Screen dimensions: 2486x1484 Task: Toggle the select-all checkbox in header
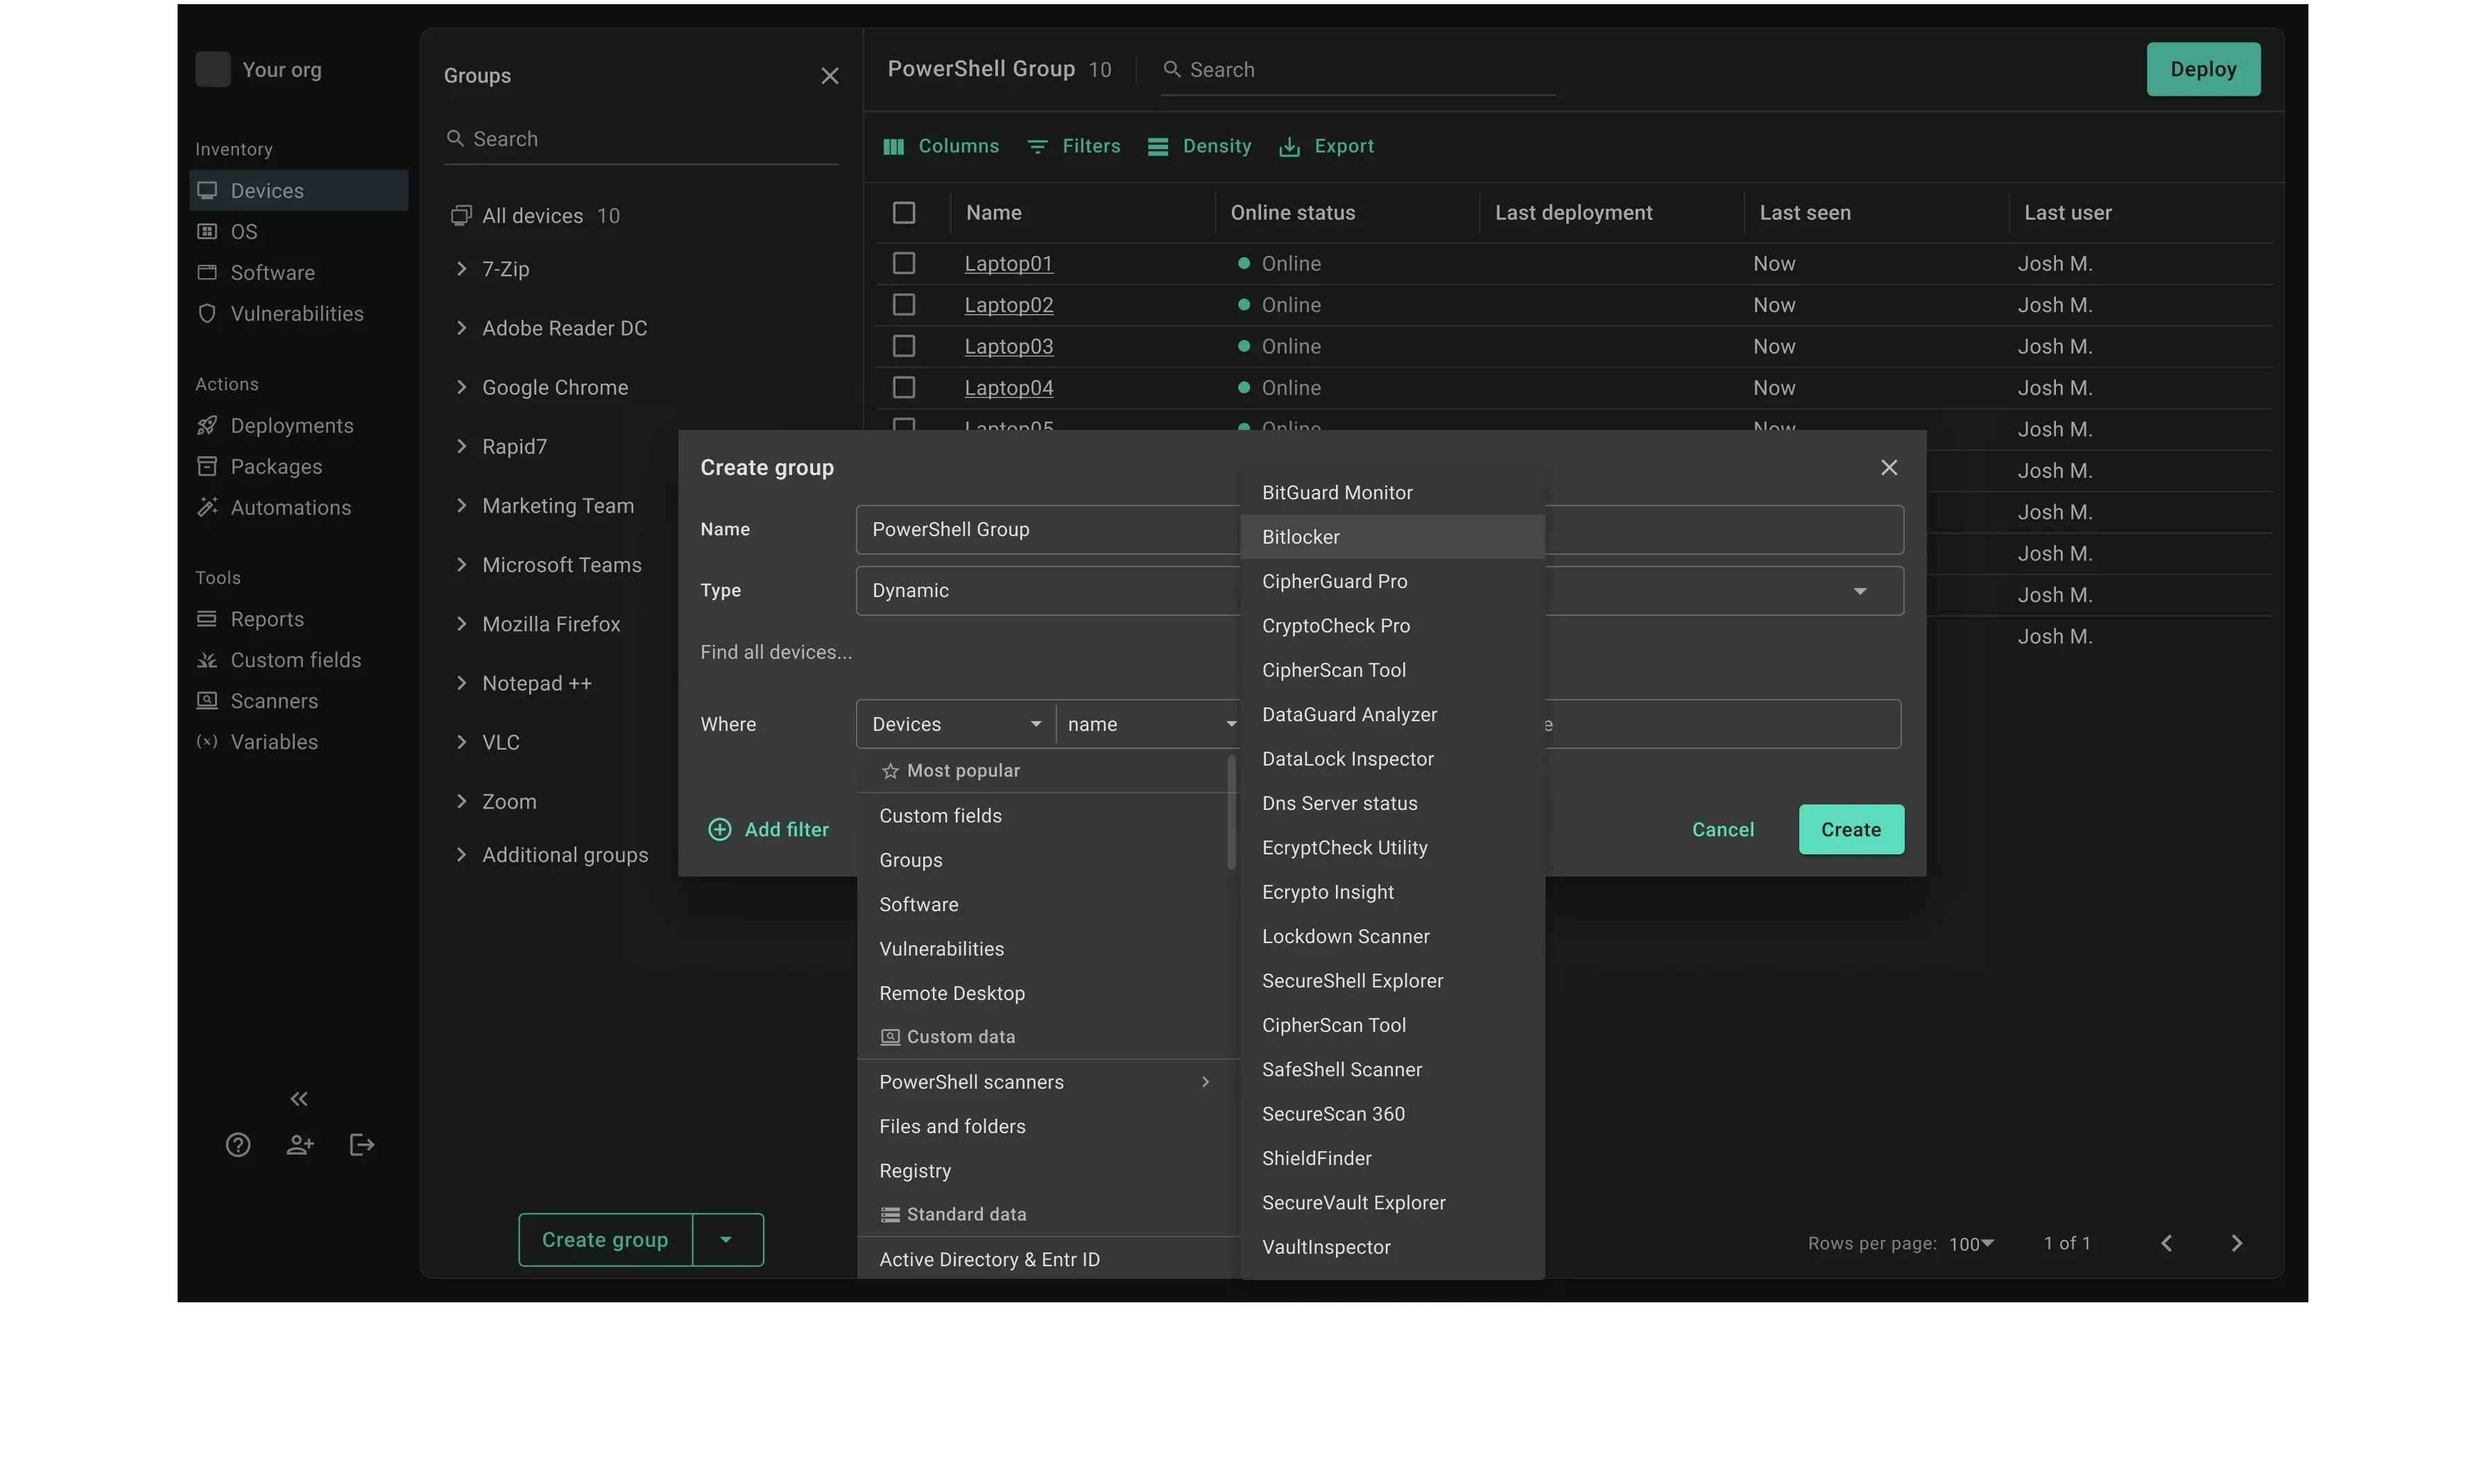click(904, 213)
